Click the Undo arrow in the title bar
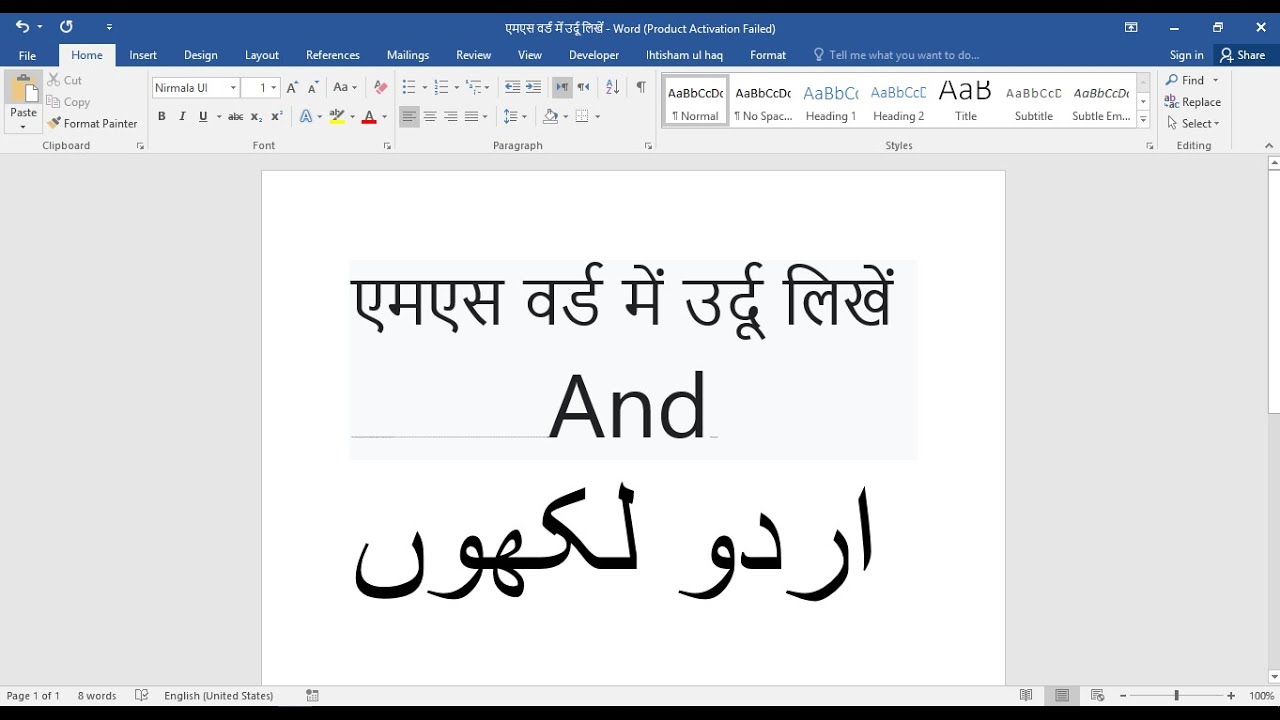Image resolution: width=1280 pixels, height=720 pixels. pos(22,27)
